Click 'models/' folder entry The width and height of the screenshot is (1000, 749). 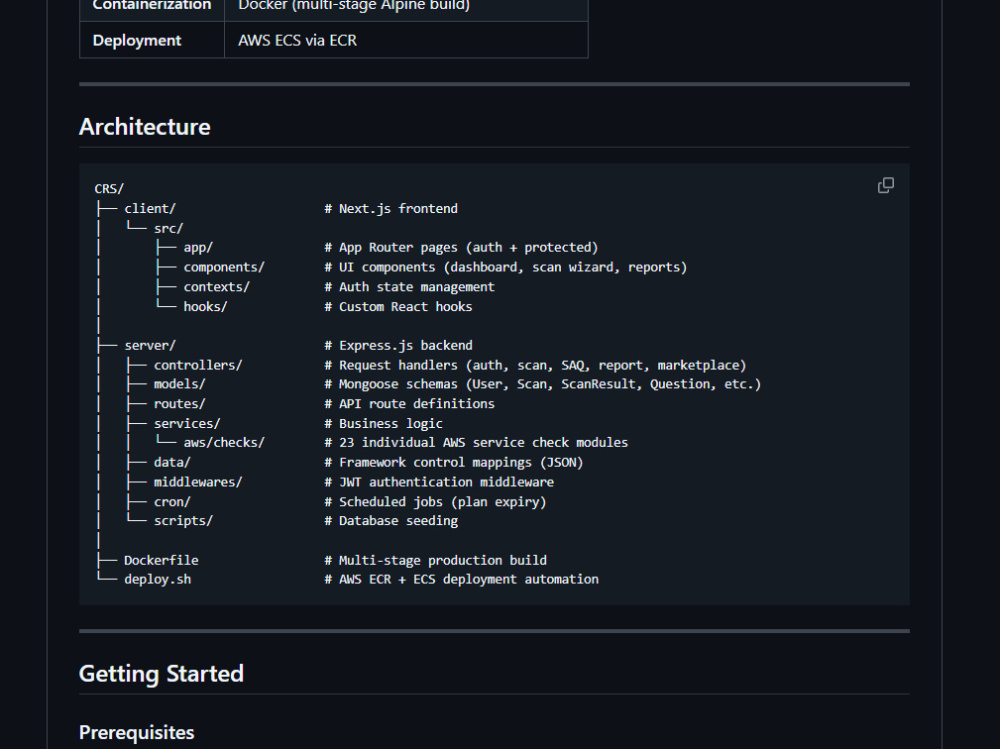coord(179,384)
